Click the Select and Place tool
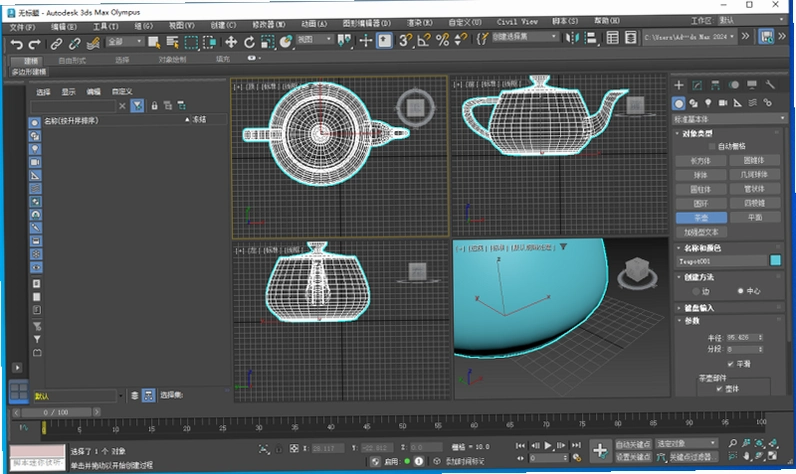Image resolution: width=796 pixels, height=474 pixels. coord(286,42)
